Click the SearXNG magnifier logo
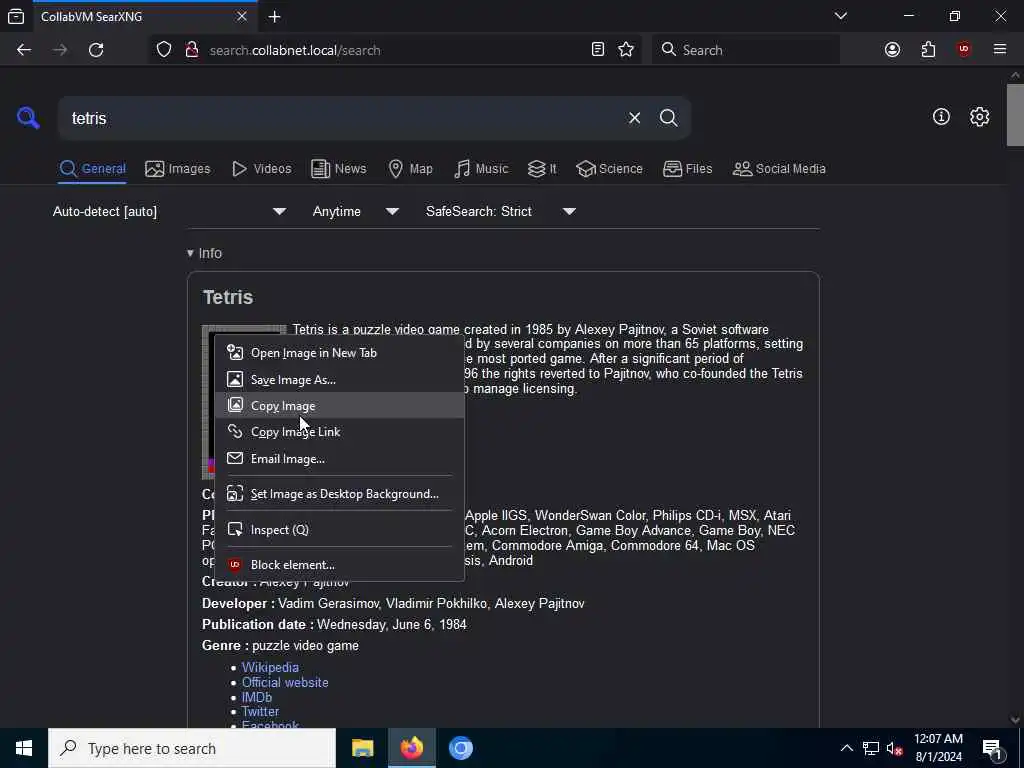This screenshot has width=1024, height=768. point(28,118)
